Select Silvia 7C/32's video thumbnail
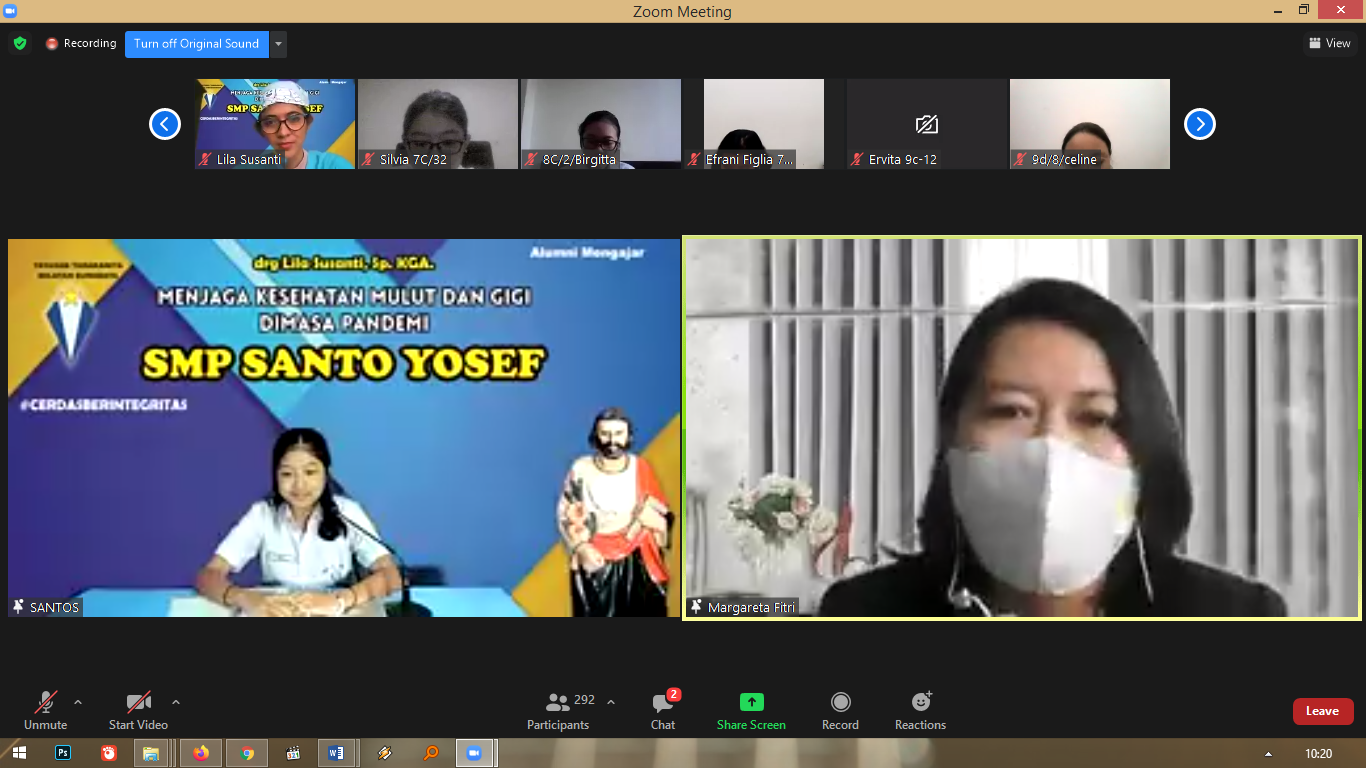 coord(438,124)
